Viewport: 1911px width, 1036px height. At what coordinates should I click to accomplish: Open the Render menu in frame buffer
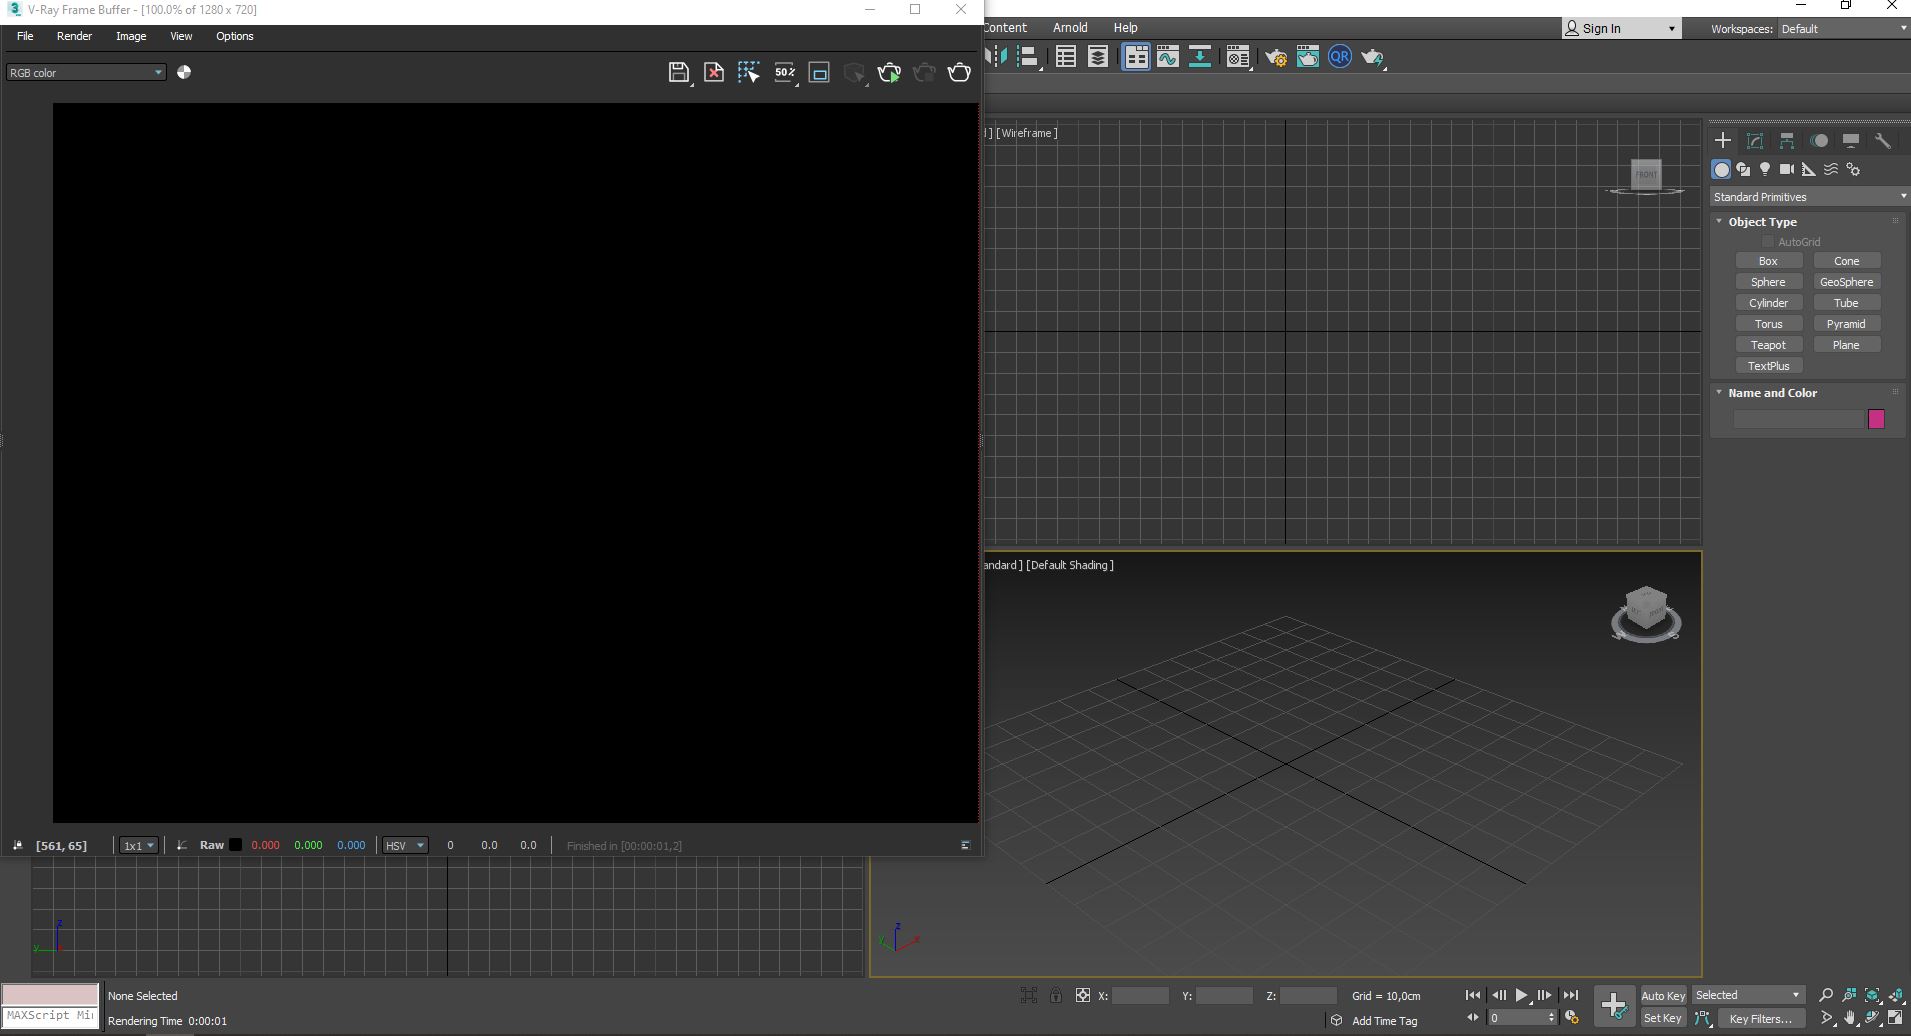(x=74, y=36)
